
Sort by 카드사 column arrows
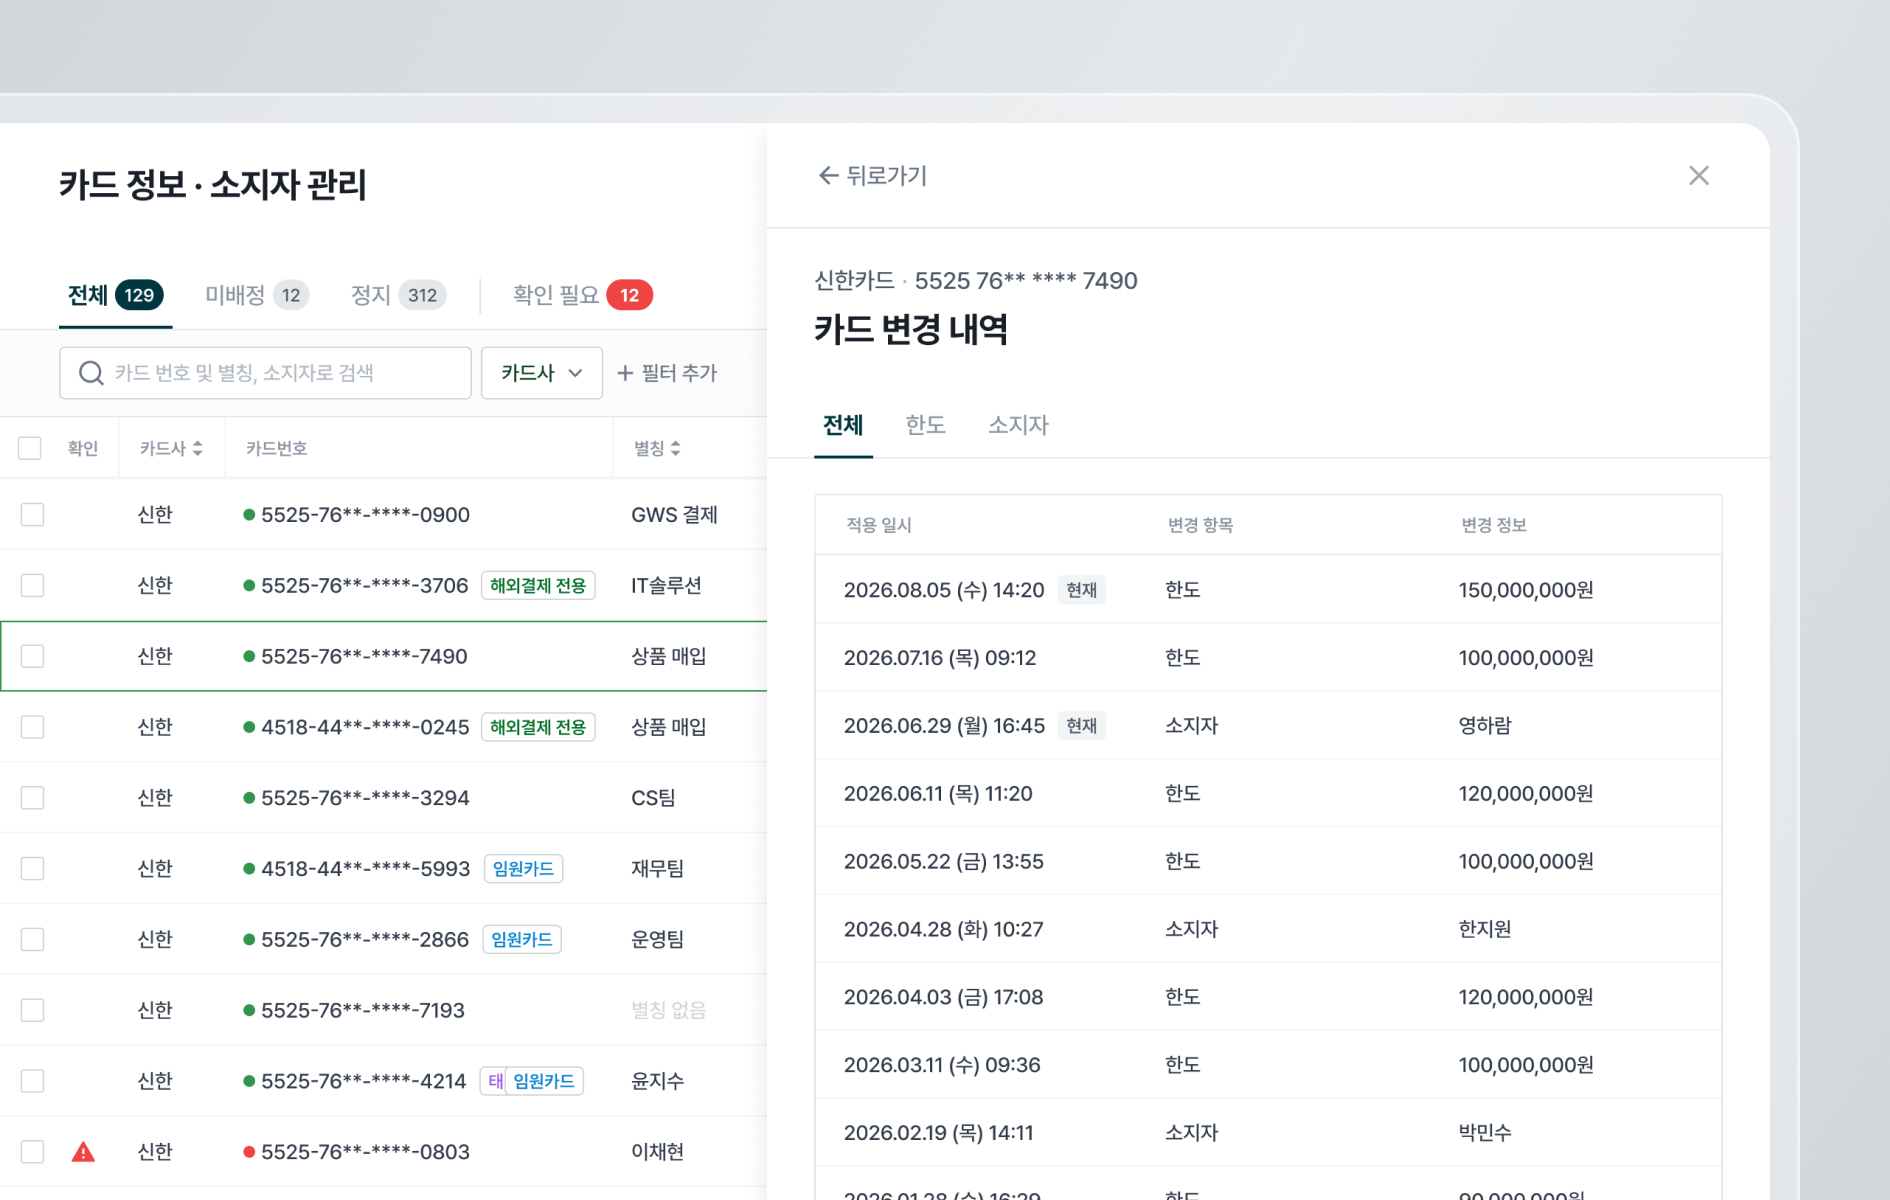tap(197, 449)
